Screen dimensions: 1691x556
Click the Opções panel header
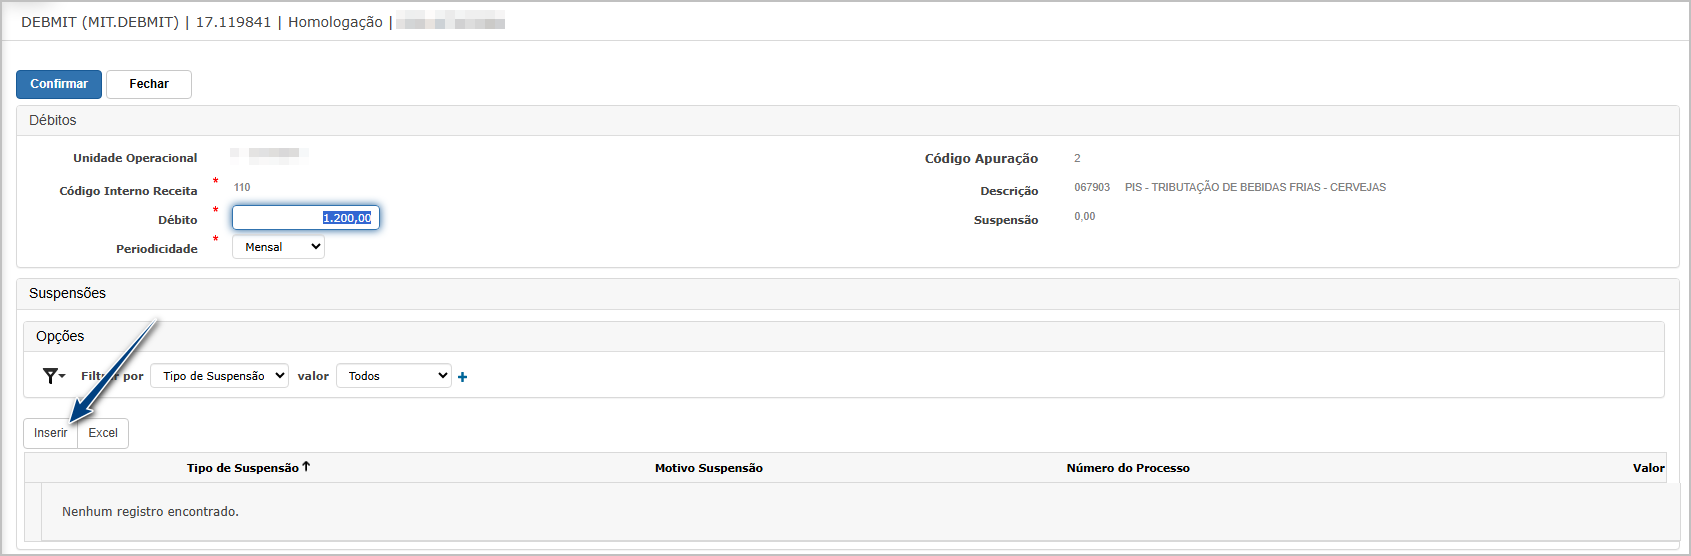60,336
